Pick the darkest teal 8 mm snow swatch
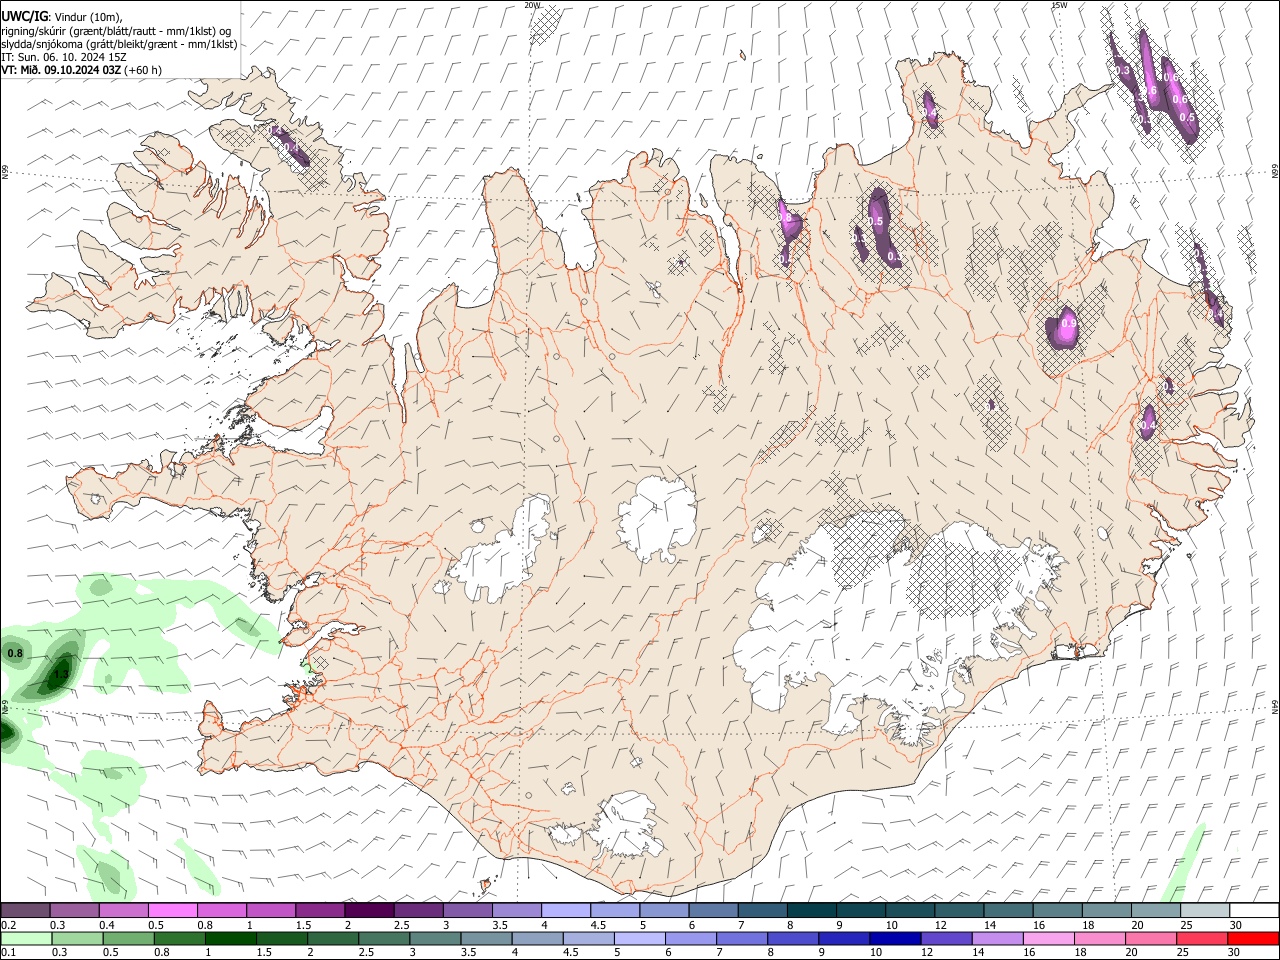The height and width of the screenshot is (960, 1280). point(812,910)
